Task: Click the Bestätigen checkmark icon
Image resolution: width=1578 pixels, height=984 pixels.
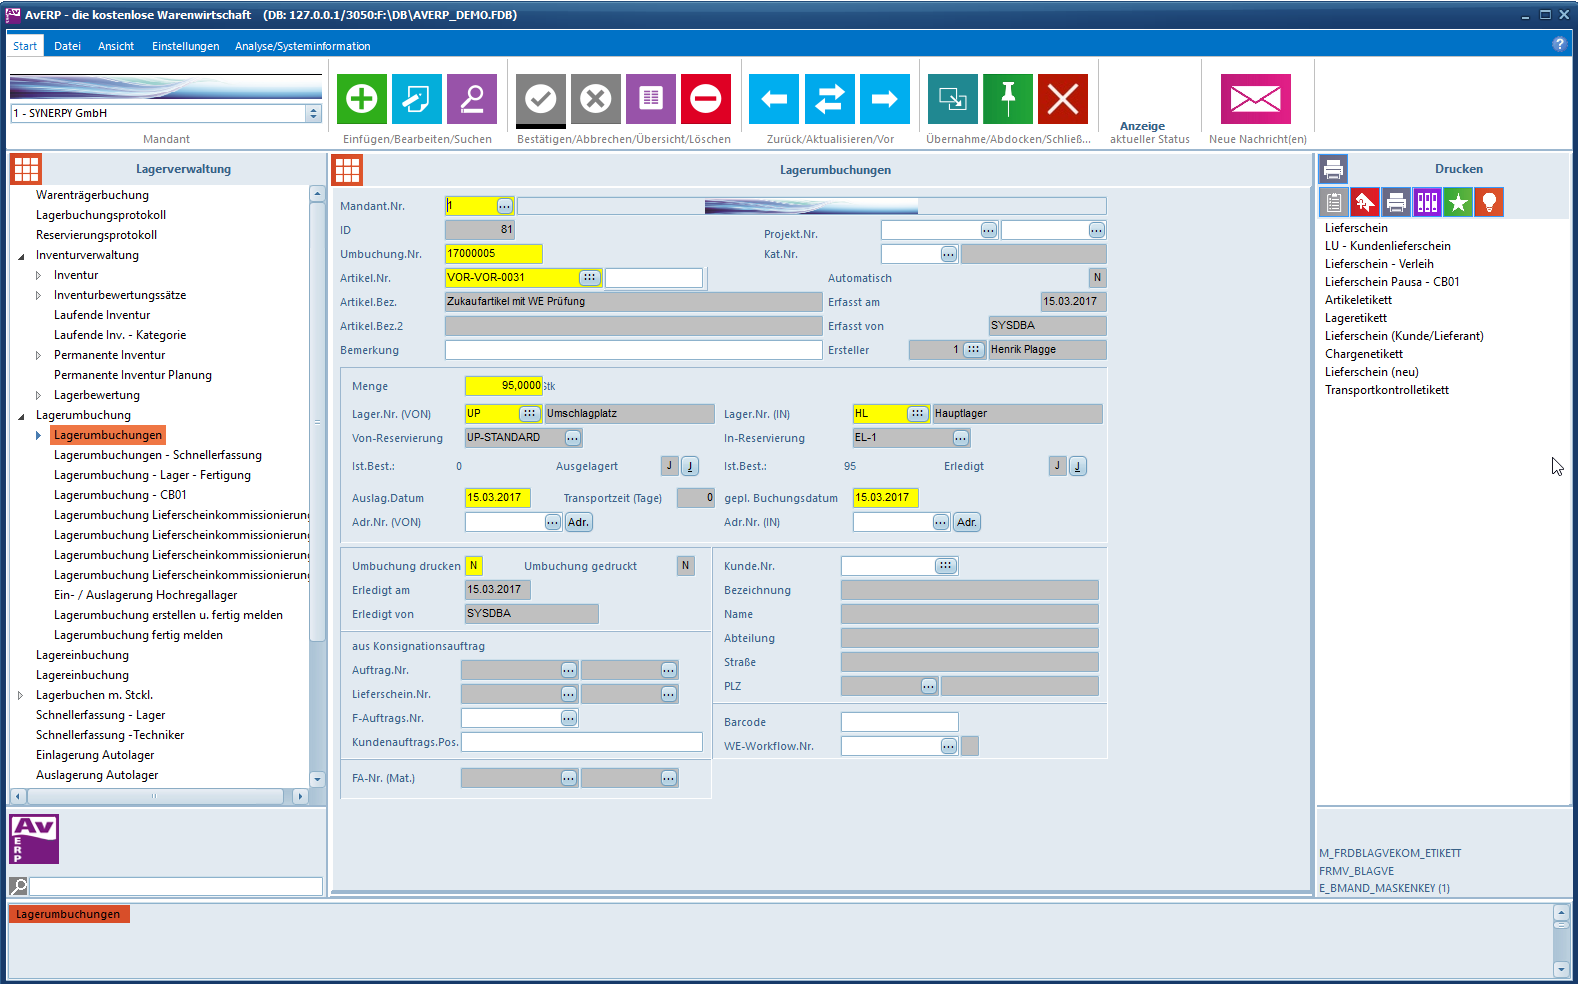Action: coord(540,99)
